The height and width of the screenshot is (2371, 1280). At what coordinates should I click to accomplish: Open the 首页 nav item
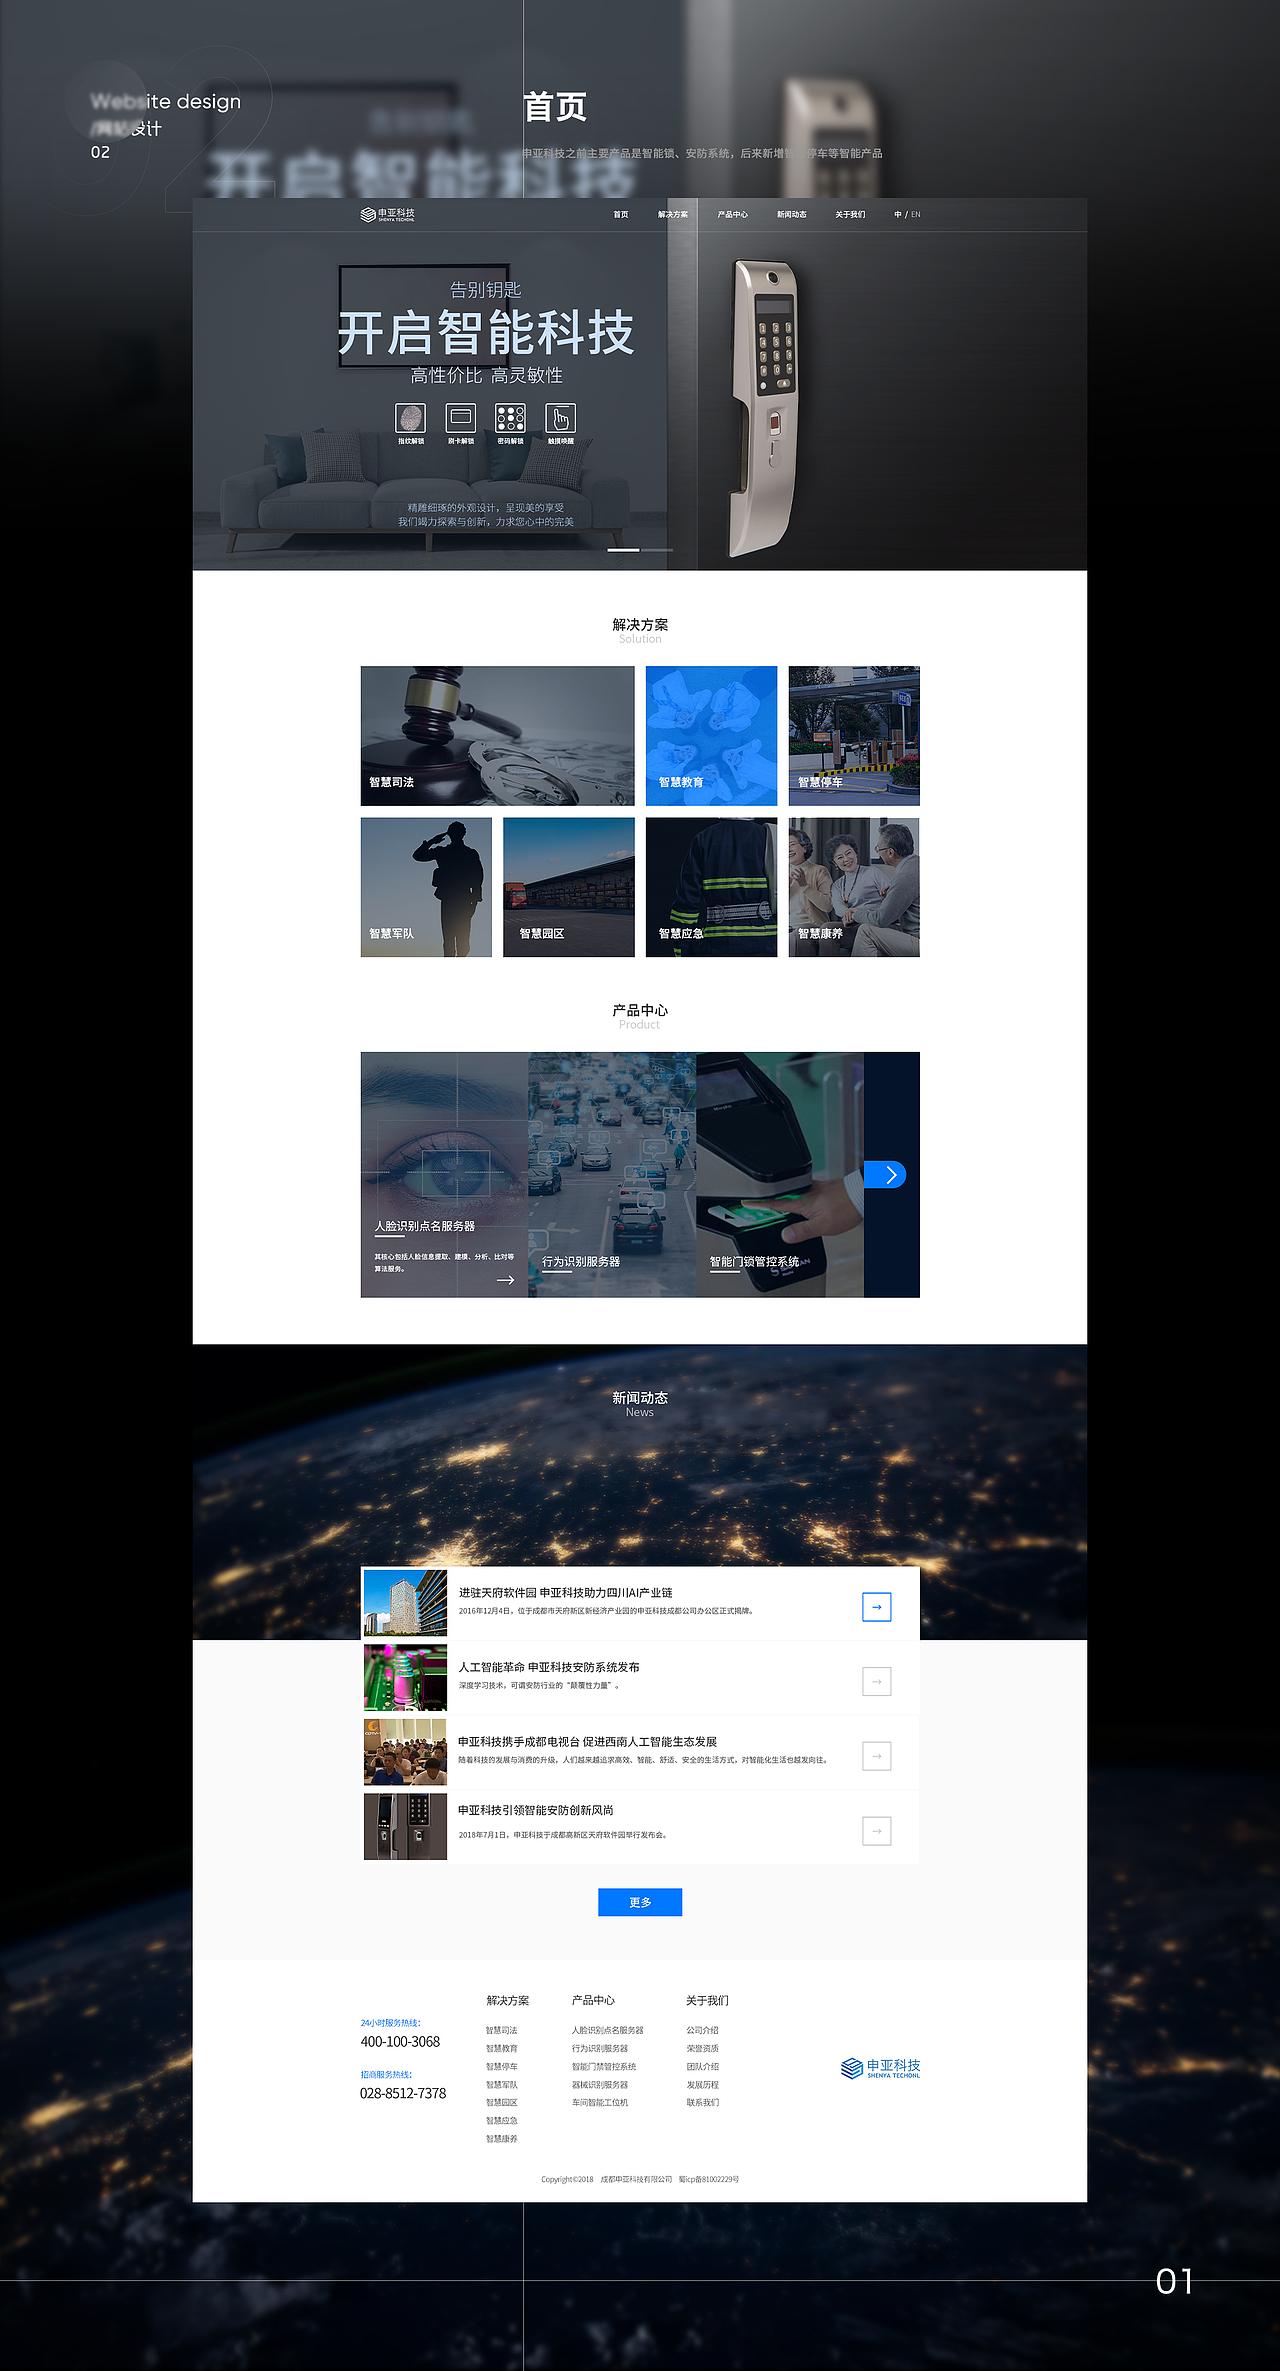click(621, 215)
